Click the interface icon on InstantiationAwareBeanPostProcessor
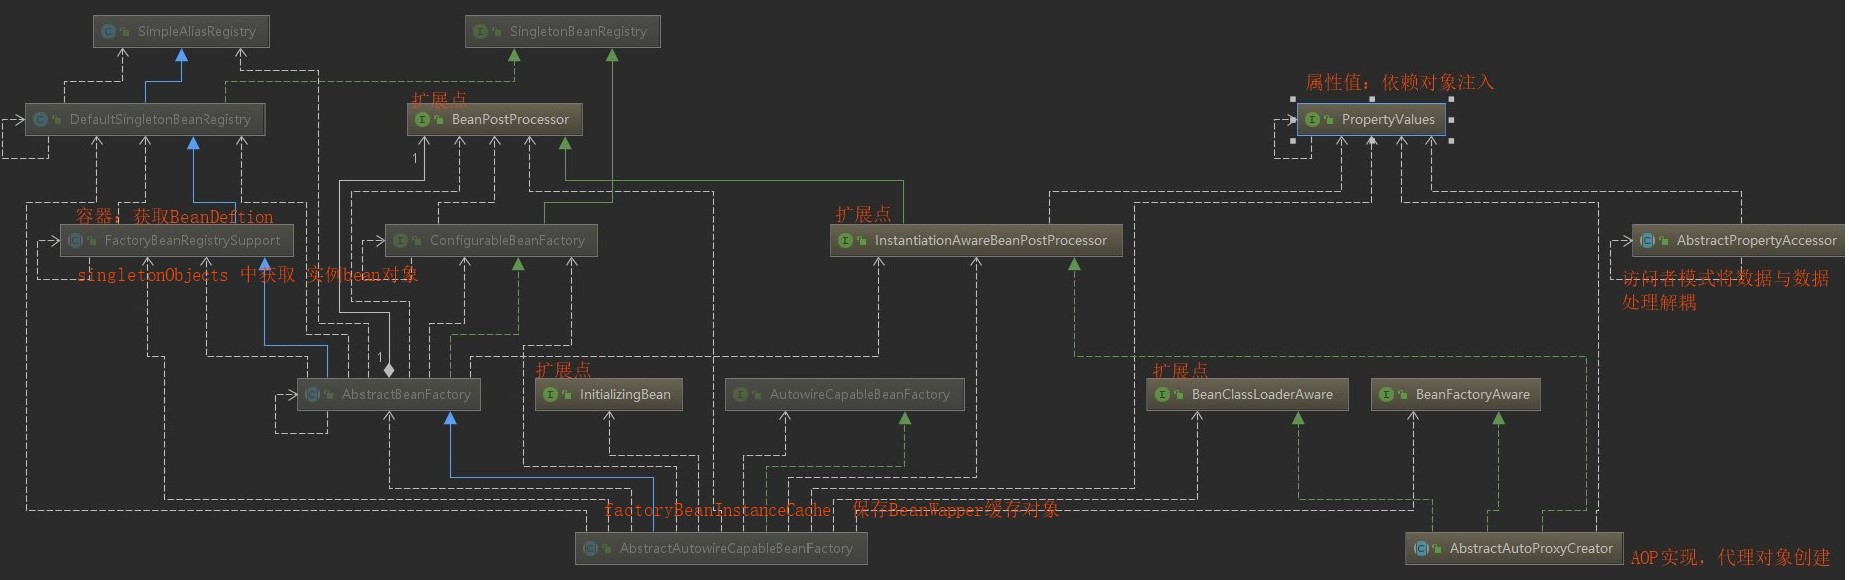Screen dimensions: 1849x580 (845, 240)
